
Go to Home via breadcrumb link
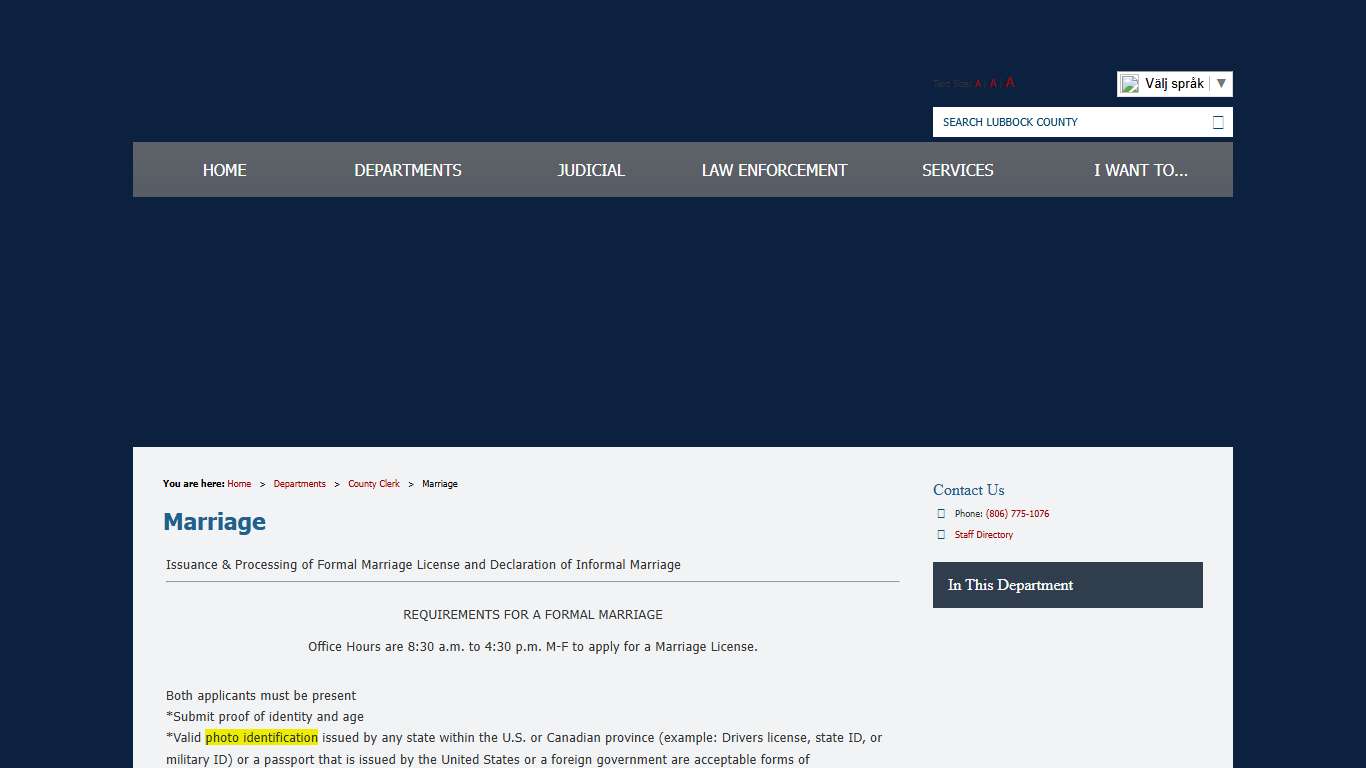239,484
